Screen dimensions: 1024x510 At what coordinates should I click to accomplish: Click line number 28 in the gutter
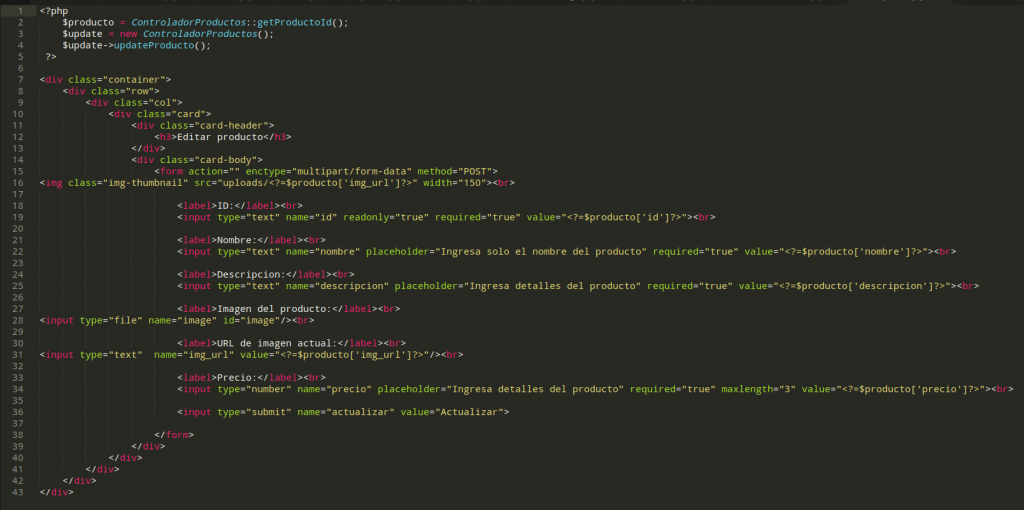coord(16,320)
